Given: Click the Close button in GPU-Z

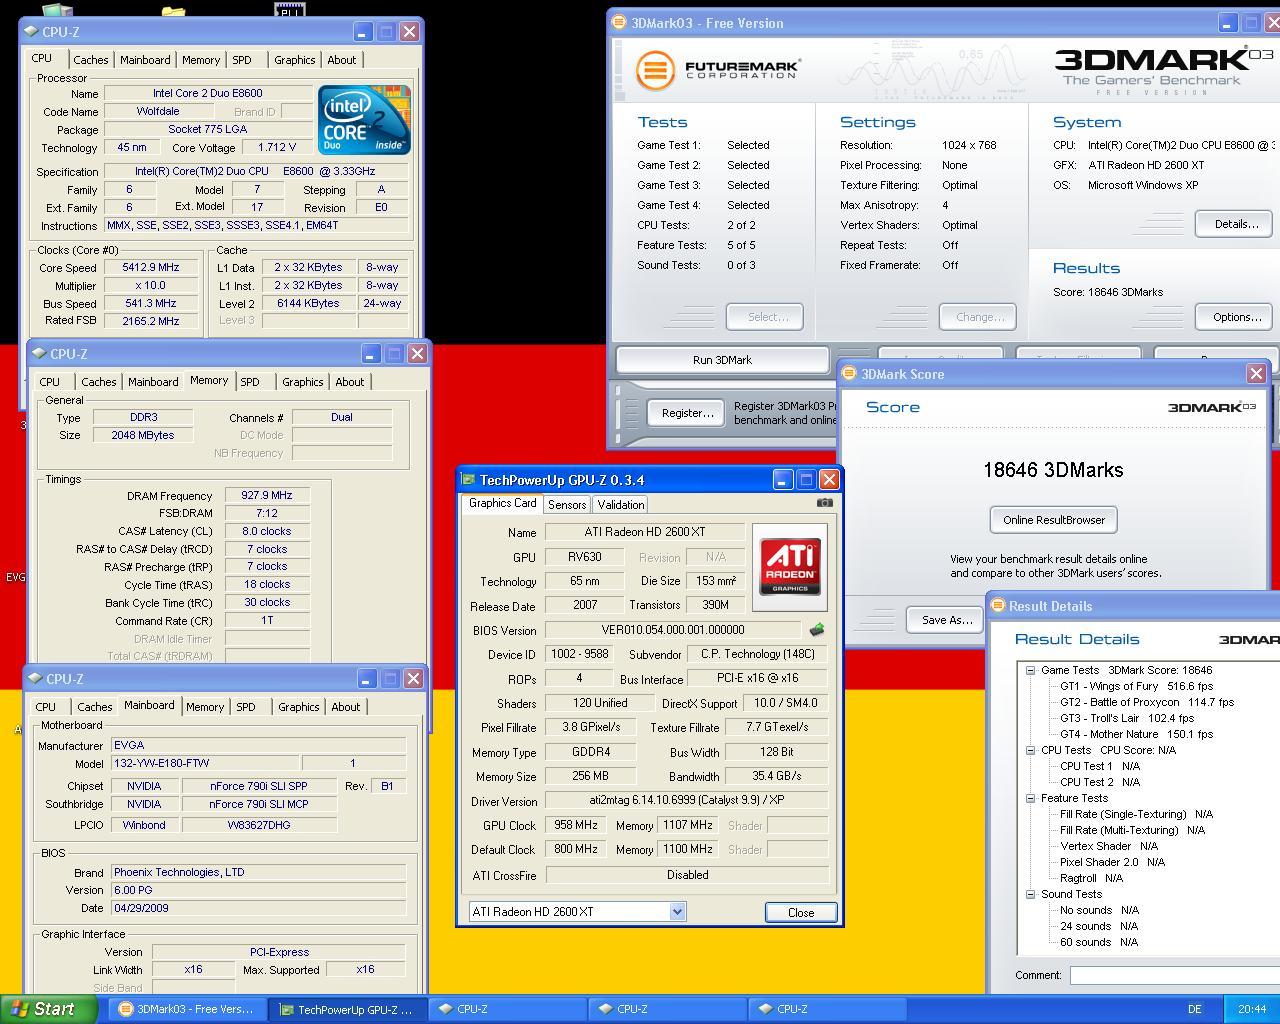Looking at the screenshot, I should pos(801,912).
